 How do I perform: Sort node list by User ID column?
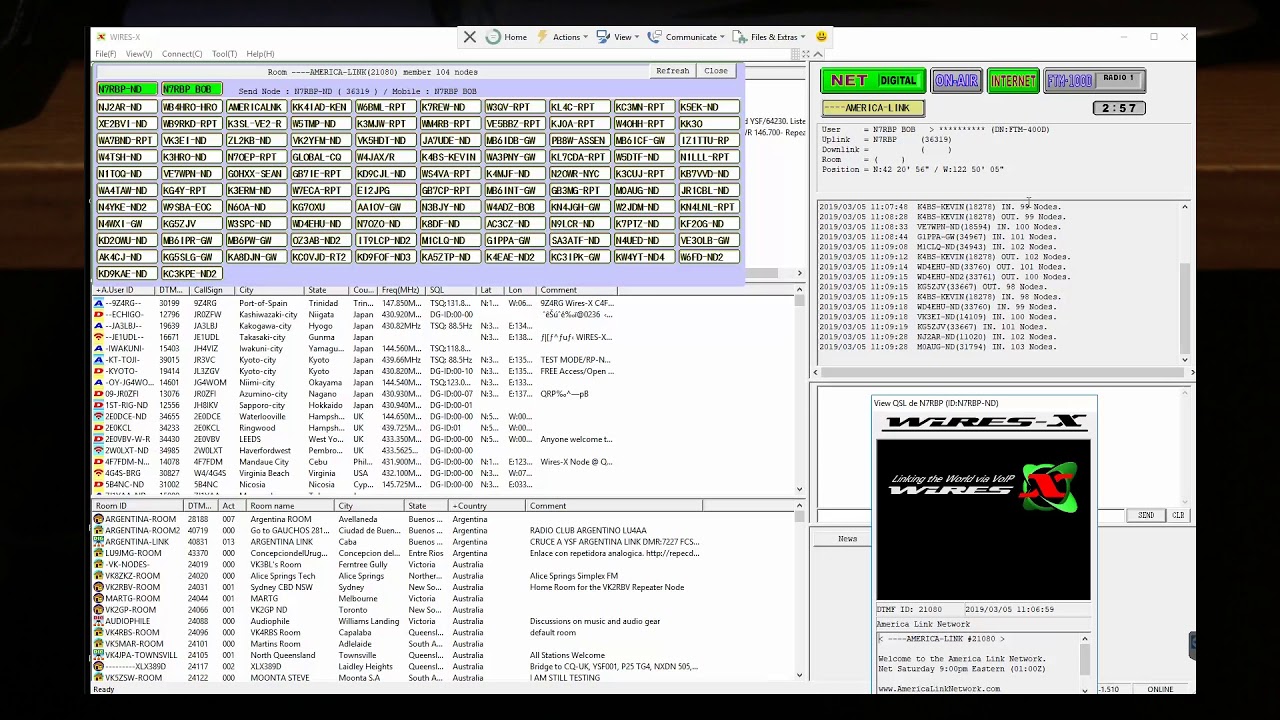pyautogui.click(x=123, y=290)
